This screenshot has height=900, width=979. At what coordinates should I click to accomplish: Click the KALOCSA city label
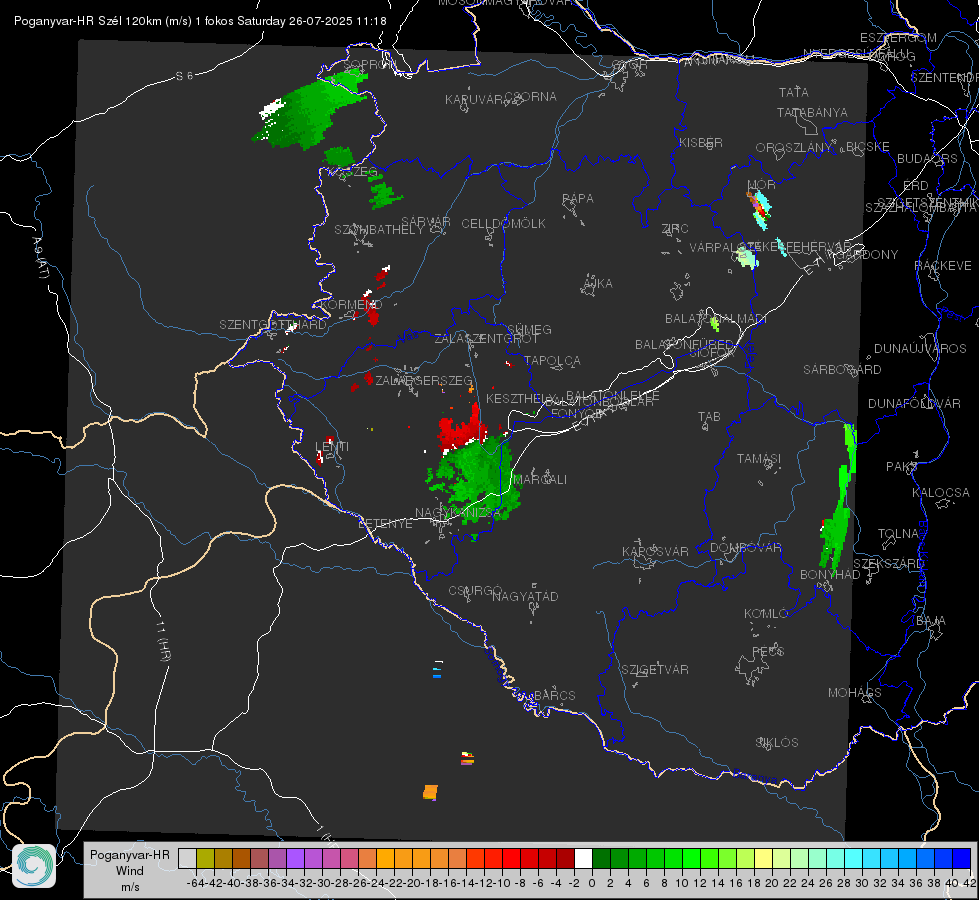(941, 493)
